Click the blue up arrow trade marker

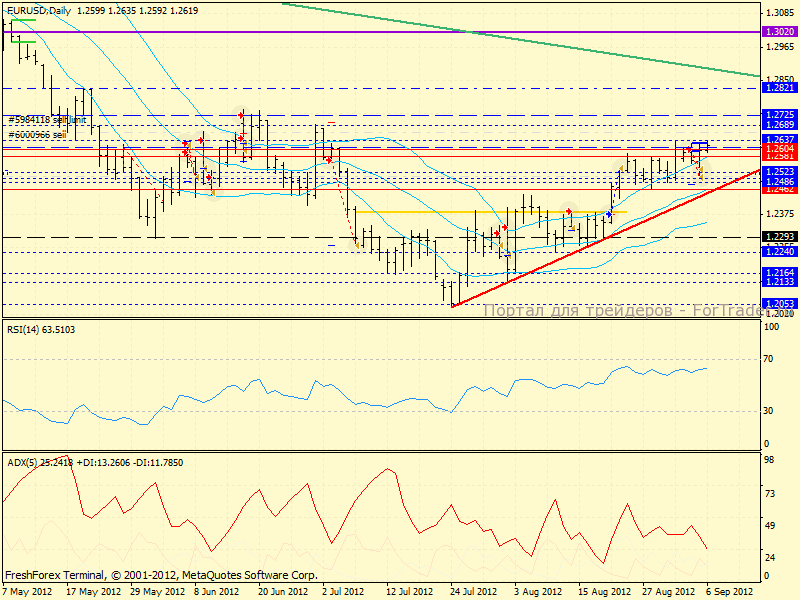coord(608,215)
